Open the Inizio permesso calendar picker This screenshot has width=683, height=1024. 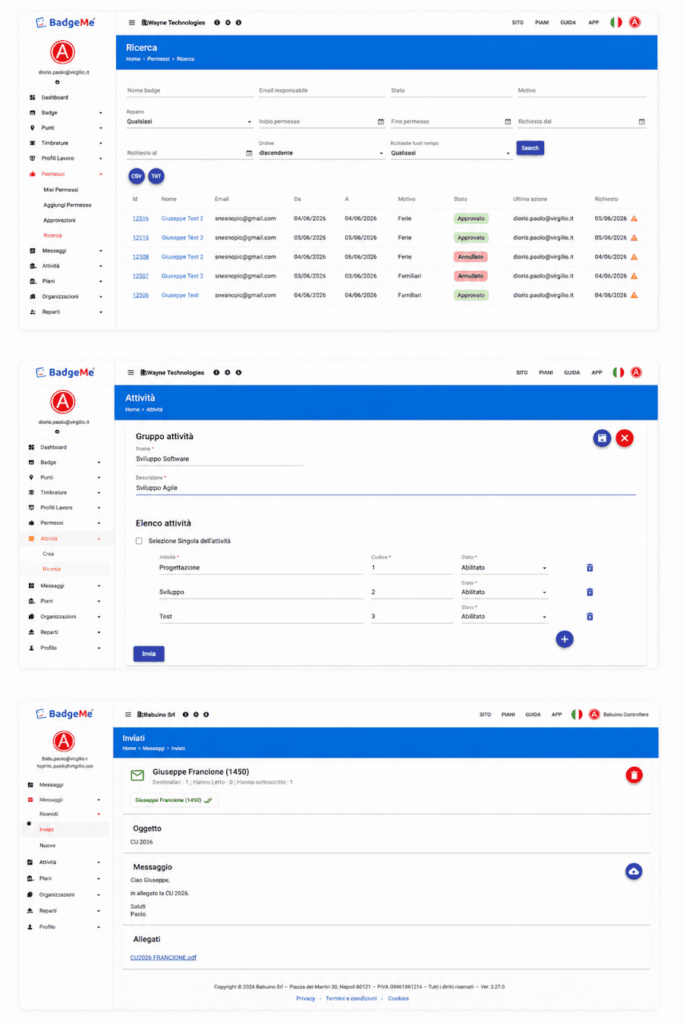click(x=381, y=121)
